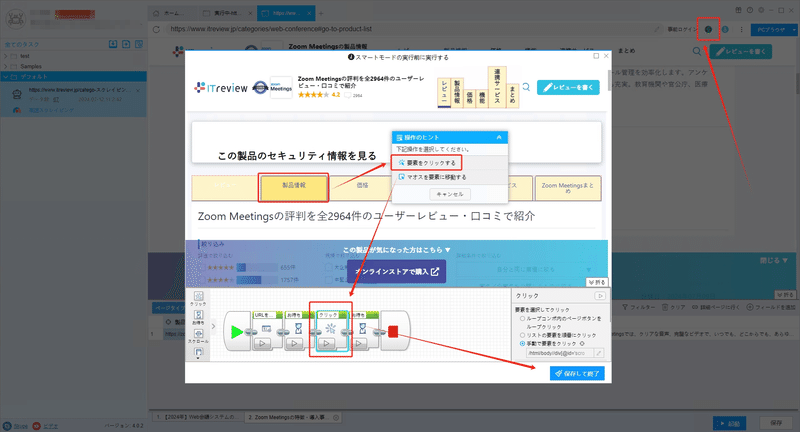
Task: Click the 高速スクレイピング link
Action: pyautogui.click(x=51, y=110)
